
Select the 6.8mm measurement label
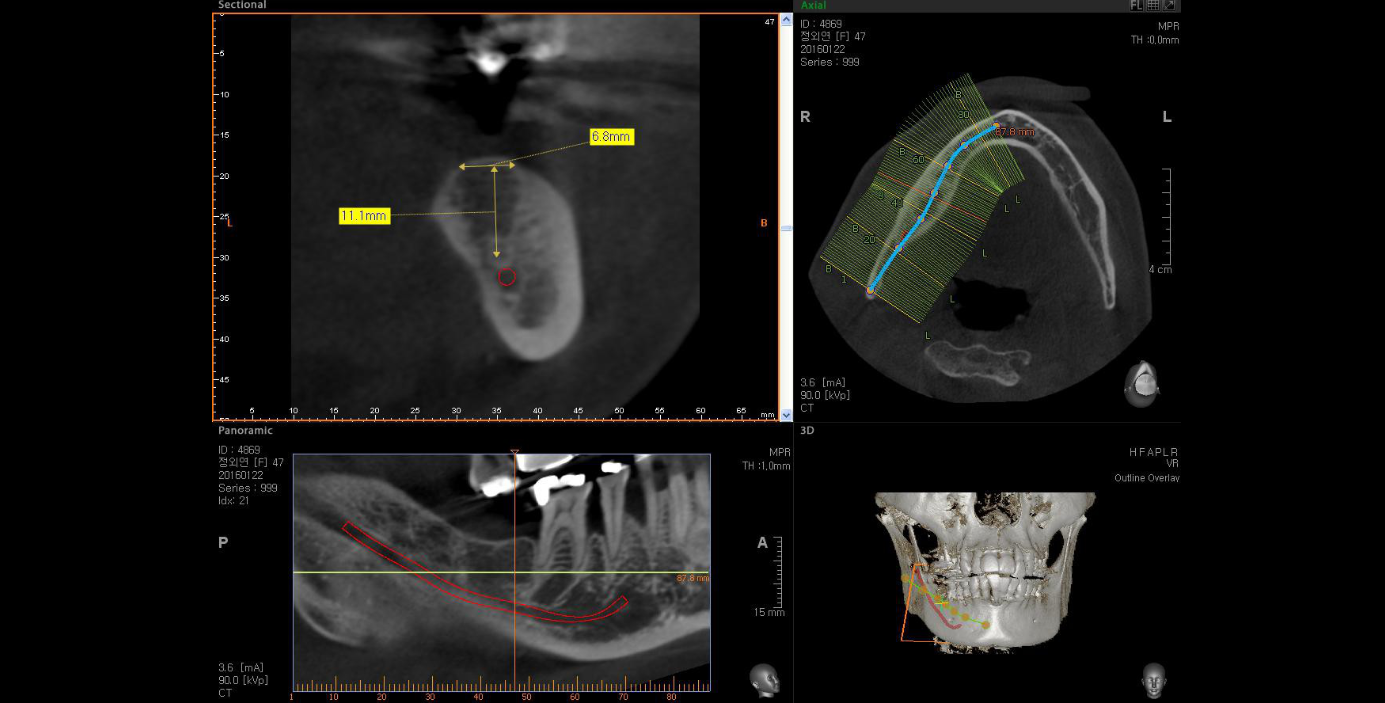tap(612, 136)
